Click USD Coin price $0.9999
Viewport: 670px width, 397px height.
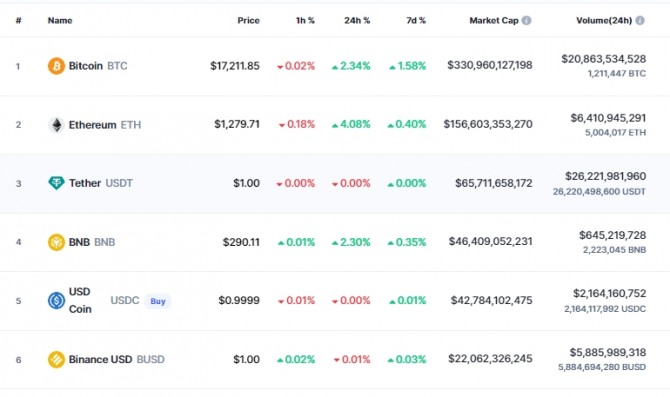[x=239, y=300]
